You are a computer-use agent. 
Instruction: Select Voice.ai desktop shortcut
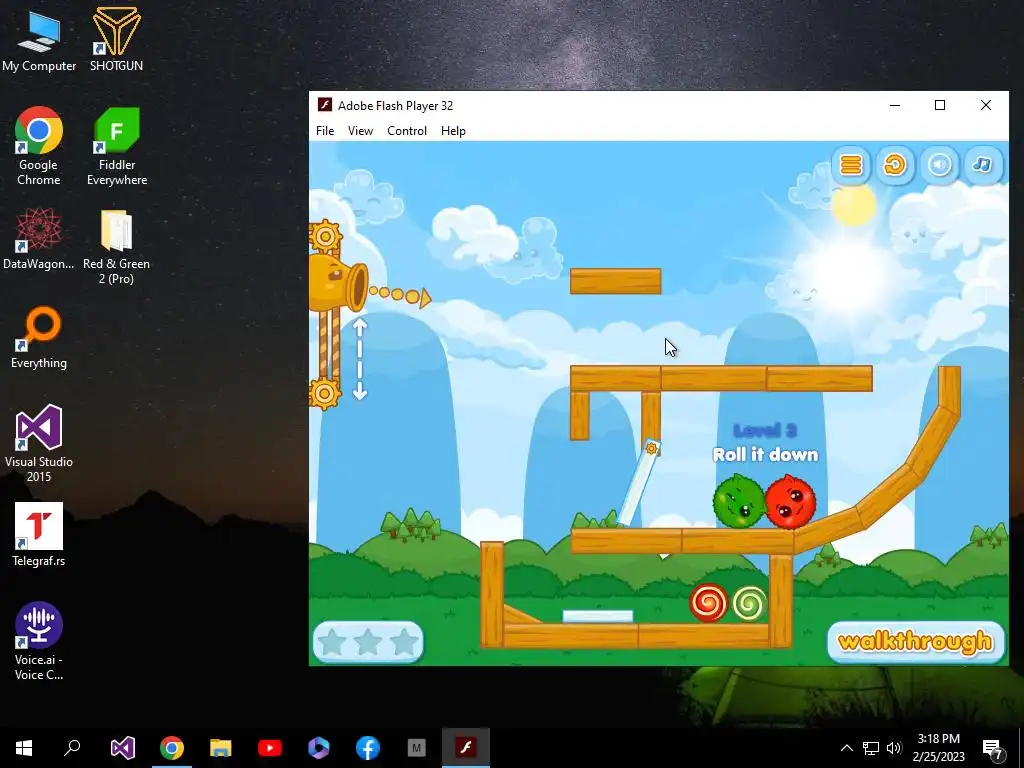click(x=39, y=641)
